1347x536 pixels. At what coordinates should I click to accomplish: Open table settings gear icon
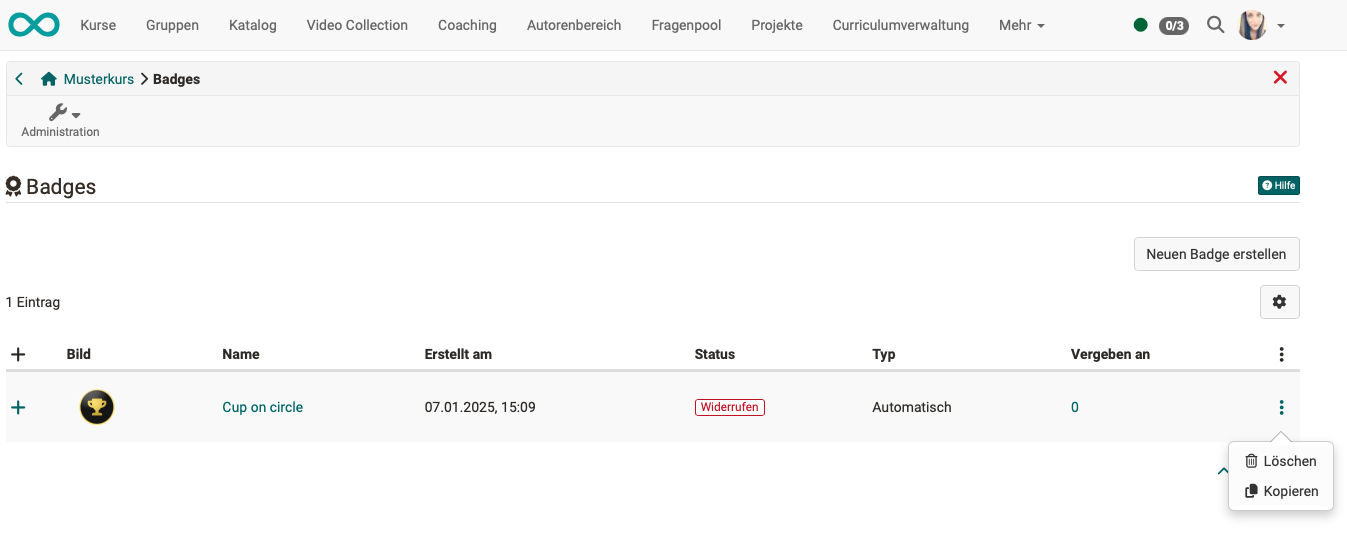1279,302
